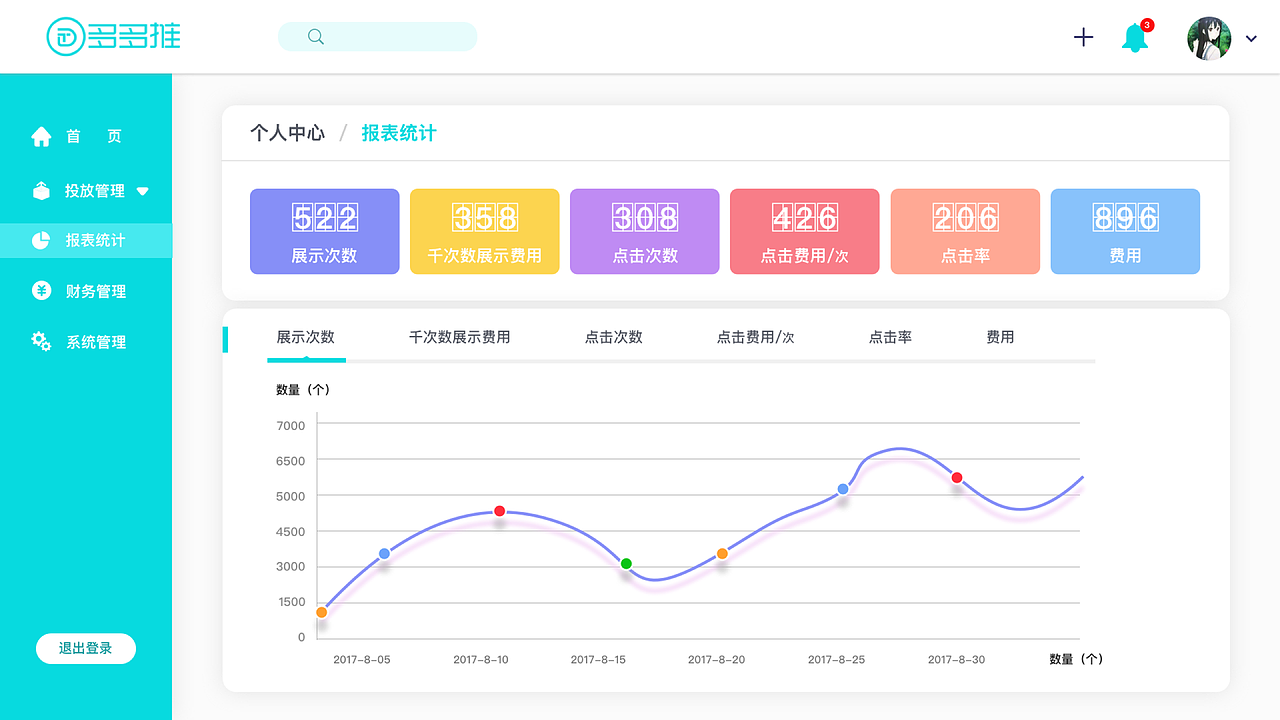
Task: Click the box icon beside 投放管理
Action: [x=41, y=190]
